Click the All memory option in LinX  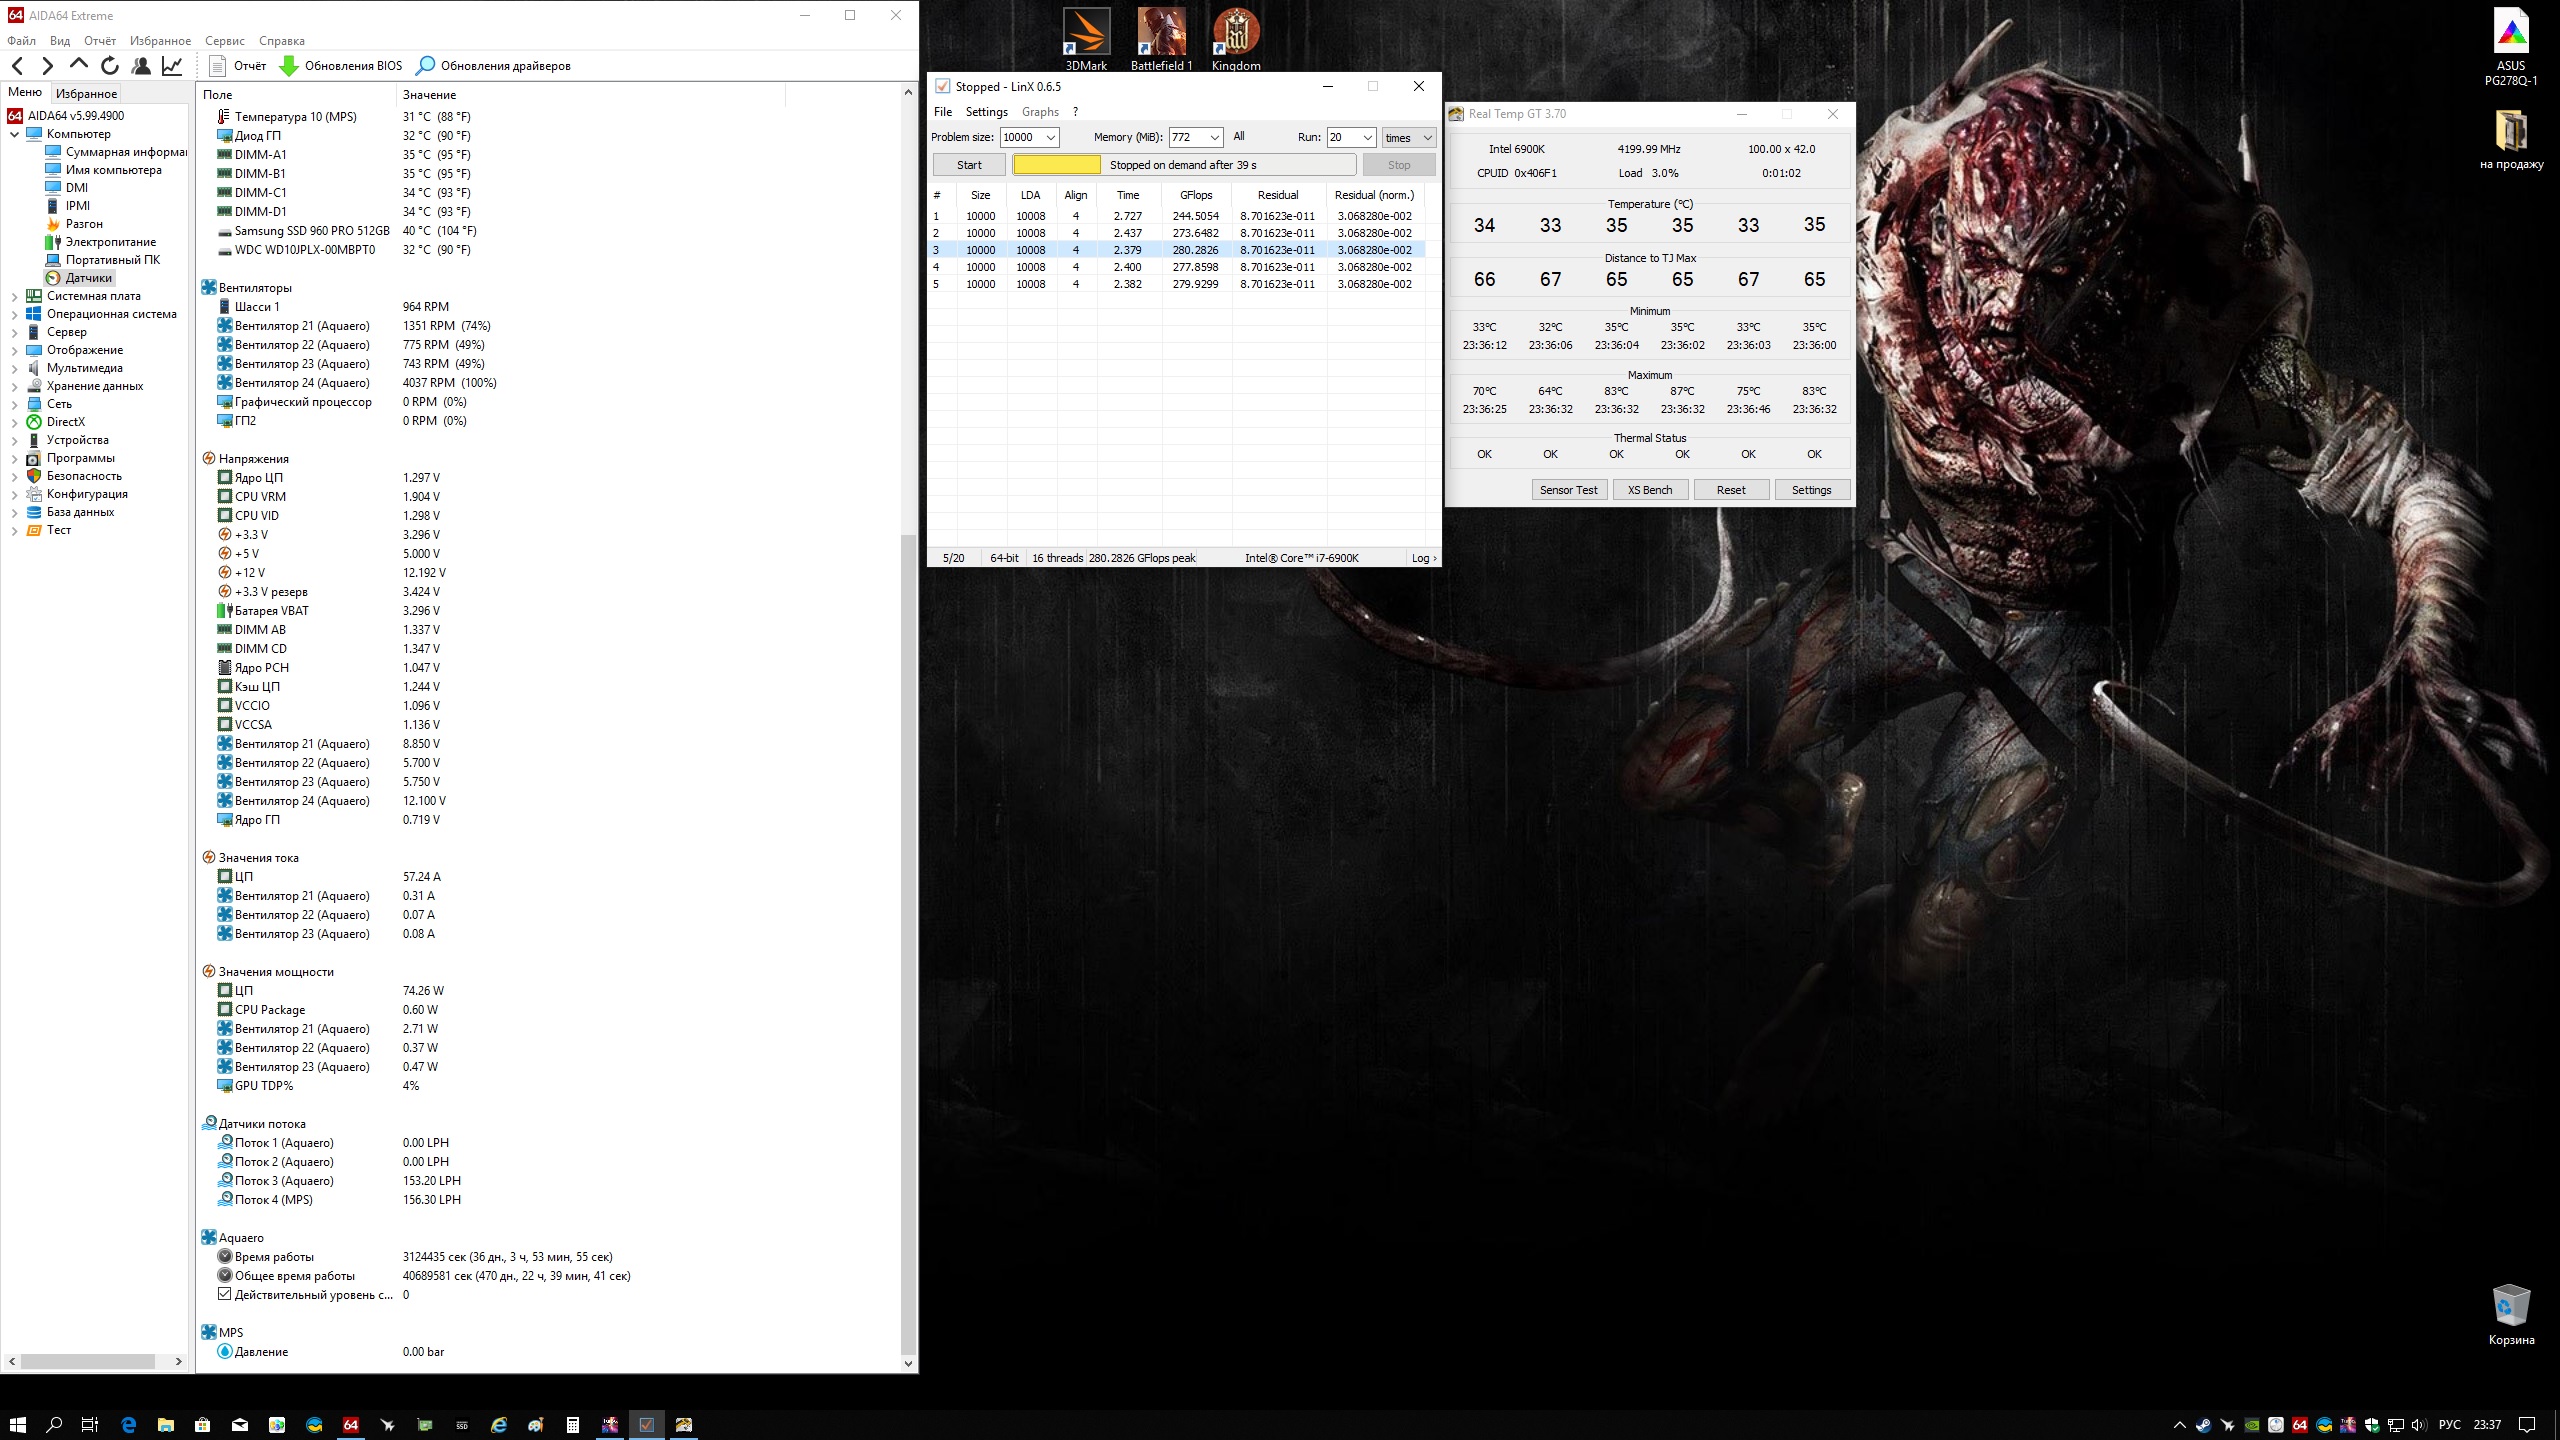pyautogui.click(x=1239, y=137)
